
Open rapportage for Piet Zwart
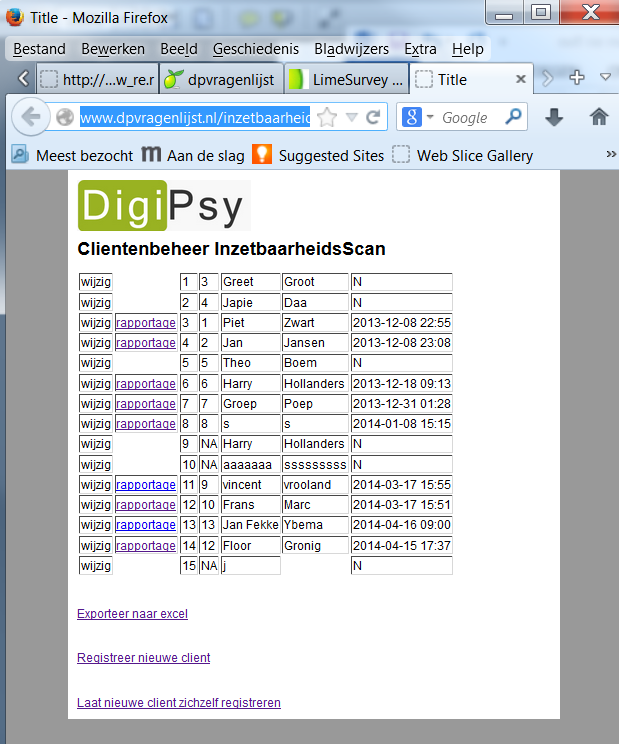pyautogui.click(x=146, y=323)
